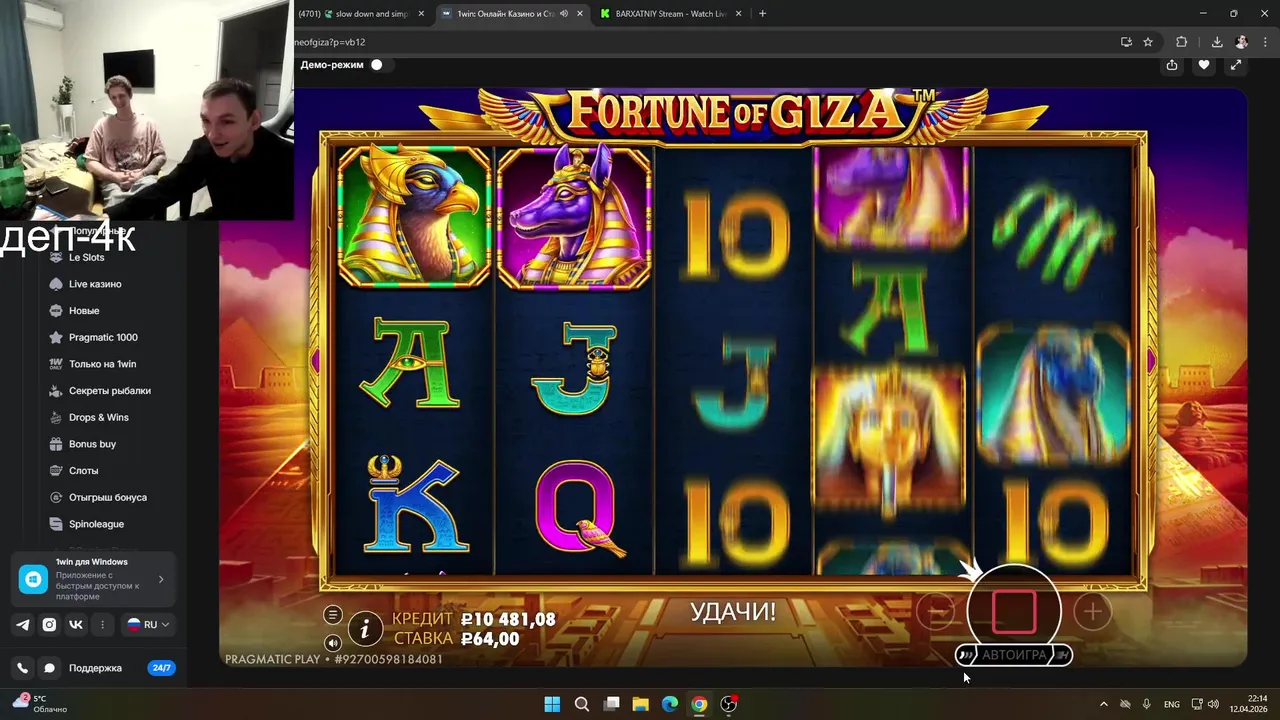Add game to favorites heart icon
Viewport: 1280px width, 720px height.
(x=1204, y=65)
